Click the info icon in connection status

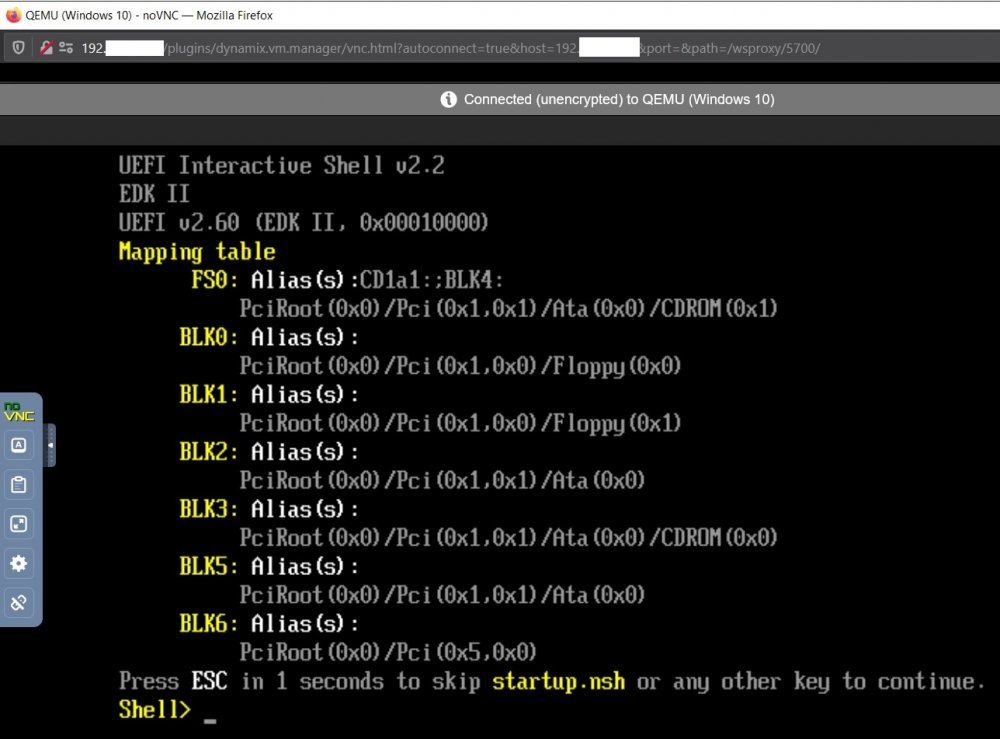coord(448,99)
